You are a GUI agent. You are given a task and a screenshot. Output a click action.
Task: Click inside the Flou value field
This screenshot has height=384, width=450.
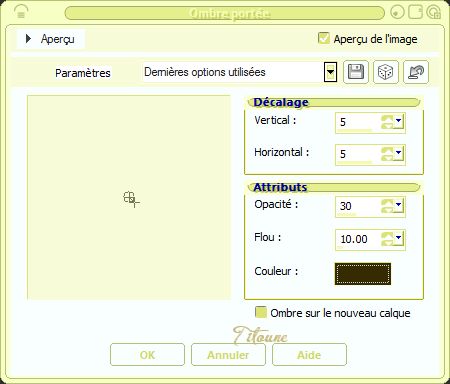point(358,239)
